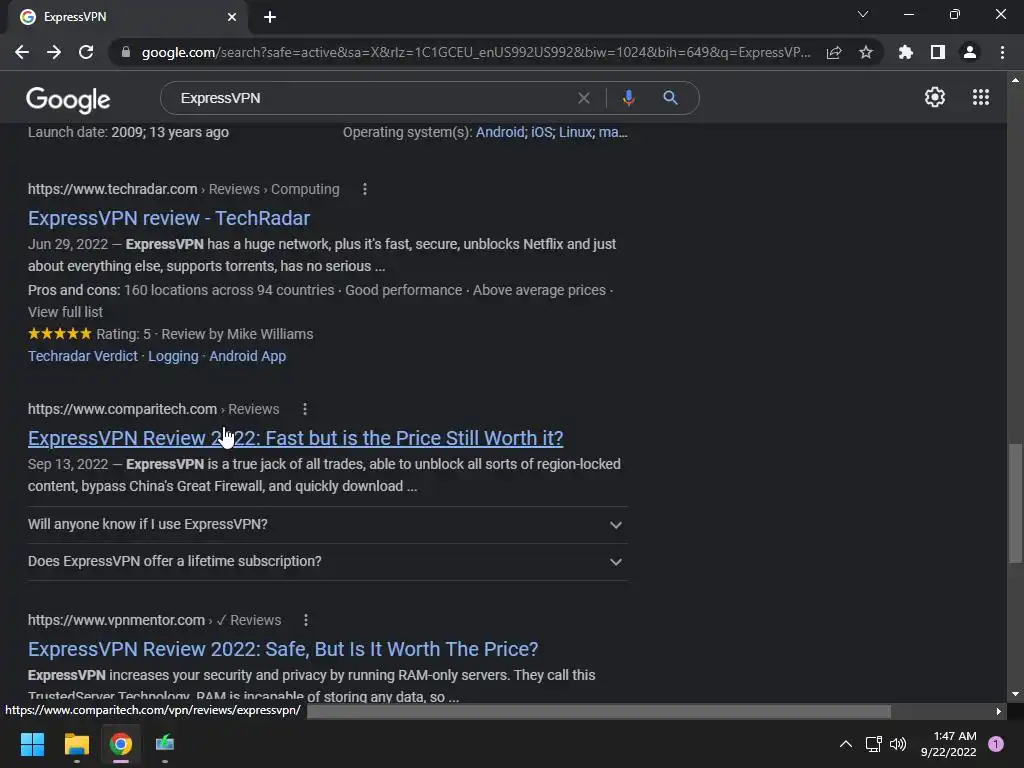Expand 'Will anyone know if I use ExpressVPN?'
The image size is (1024, 768).
tap(328, 524)
